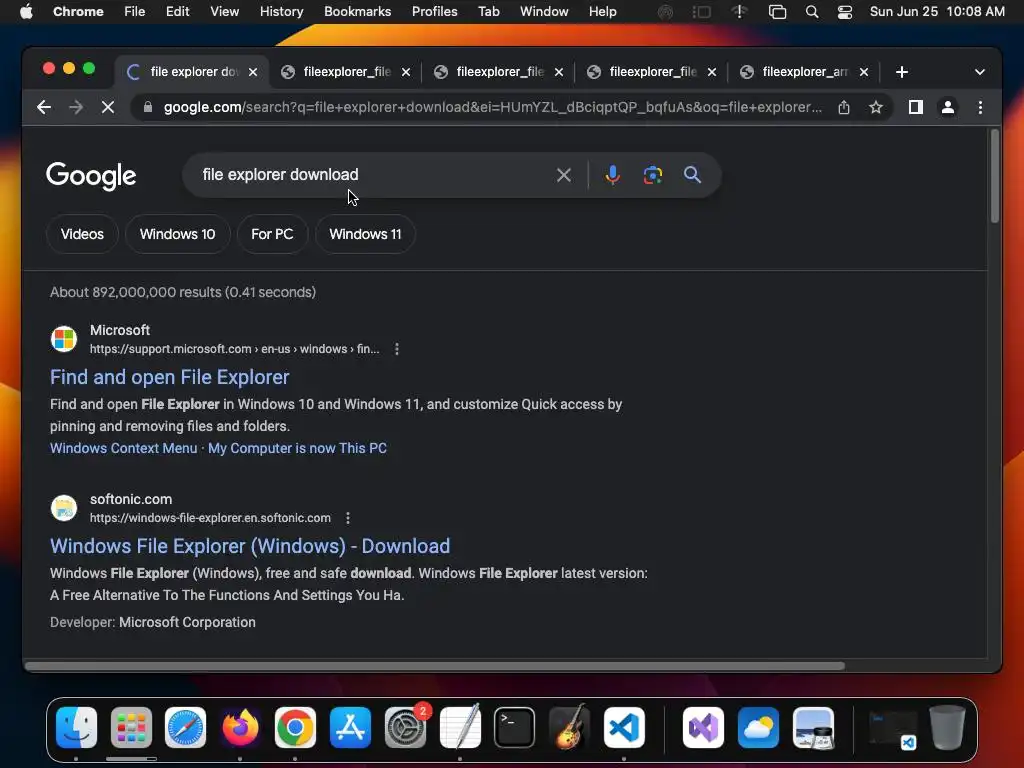The width and height of the screenshot is (1024, 768).
Task: Open Chrome's three-dot menu
Action: coord(980,107)
